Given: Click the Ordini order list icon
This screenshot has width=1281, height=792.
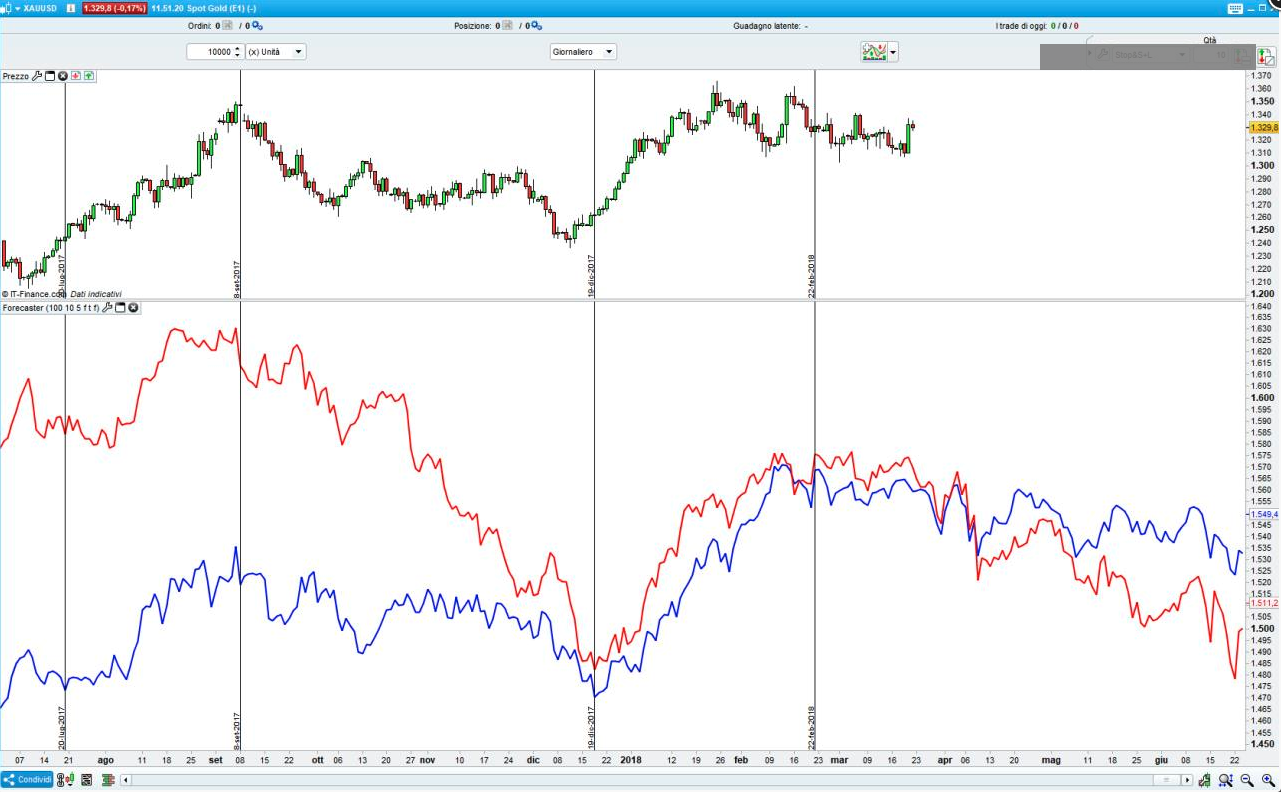Looking at the screenshot, I should click(227, 26).
